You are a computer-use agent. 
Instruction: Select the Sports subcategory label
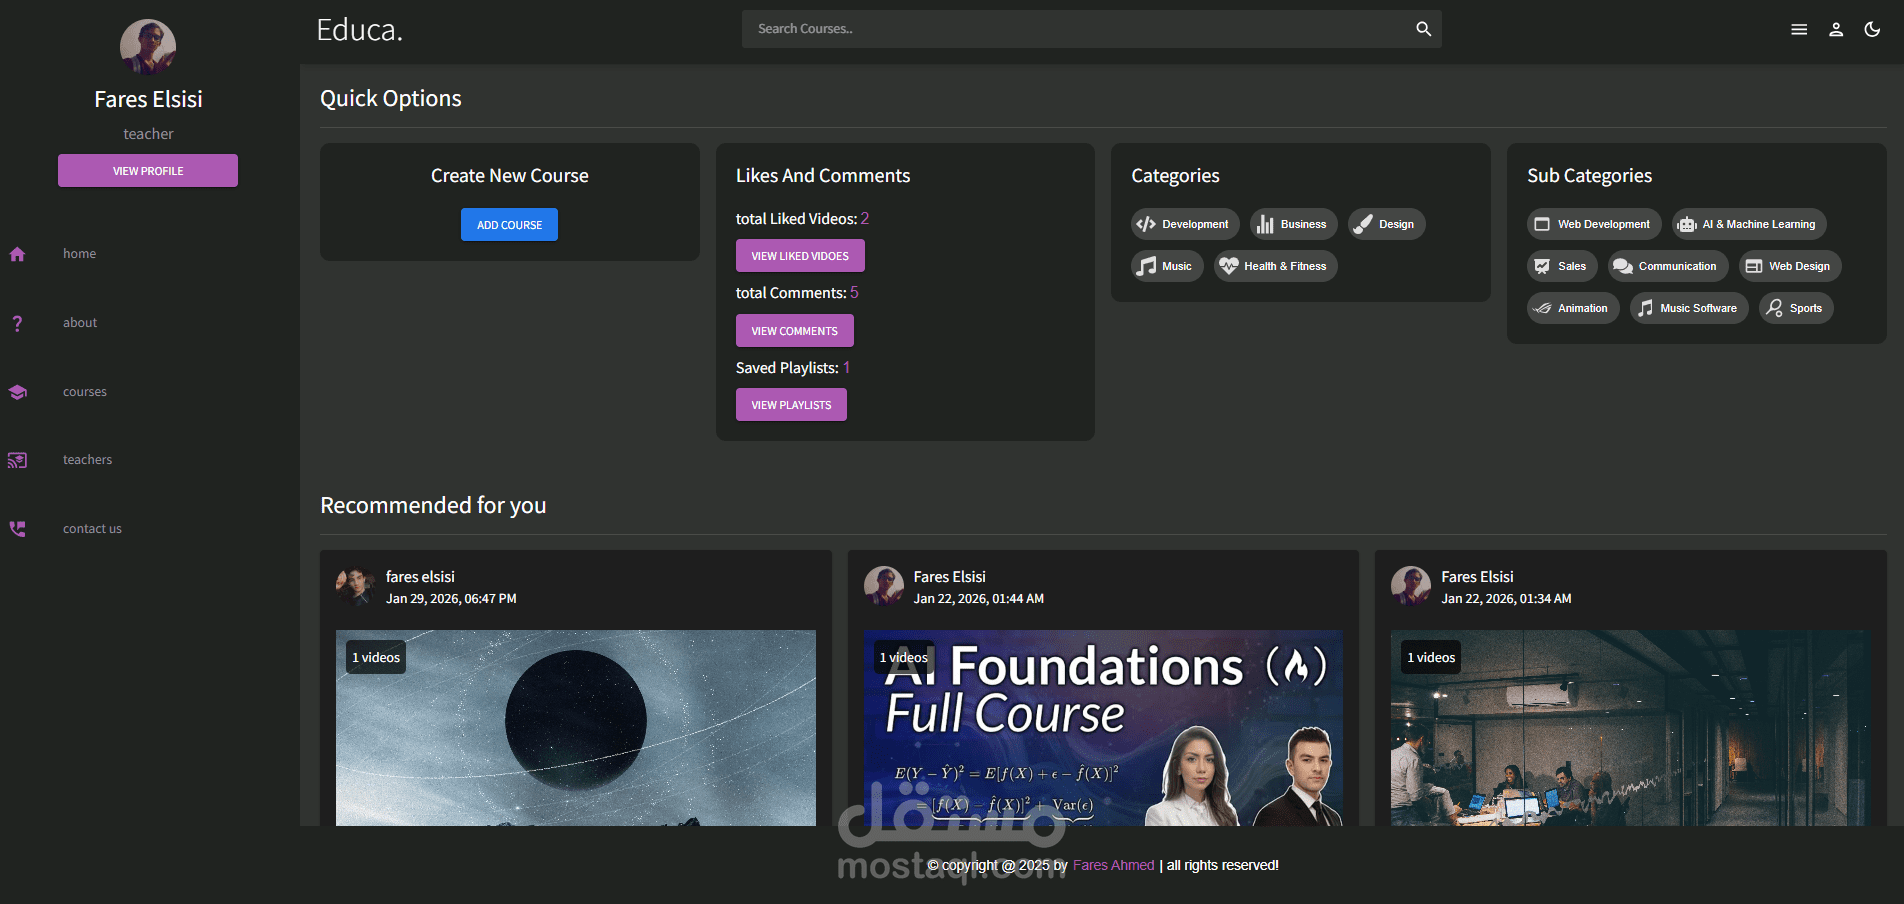pos(1806,308)
